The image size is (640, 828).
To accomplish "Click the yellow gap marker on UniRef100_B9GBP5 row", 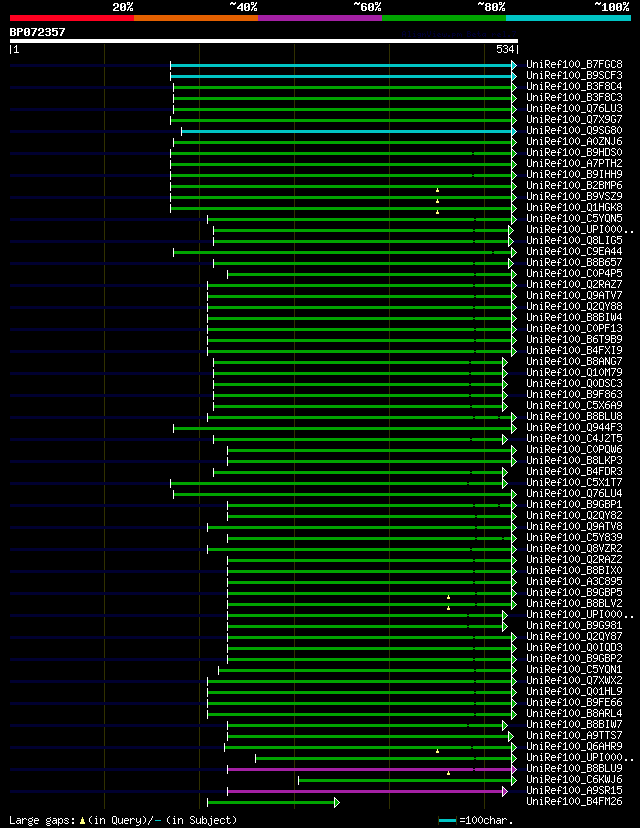I will [448, 597].
